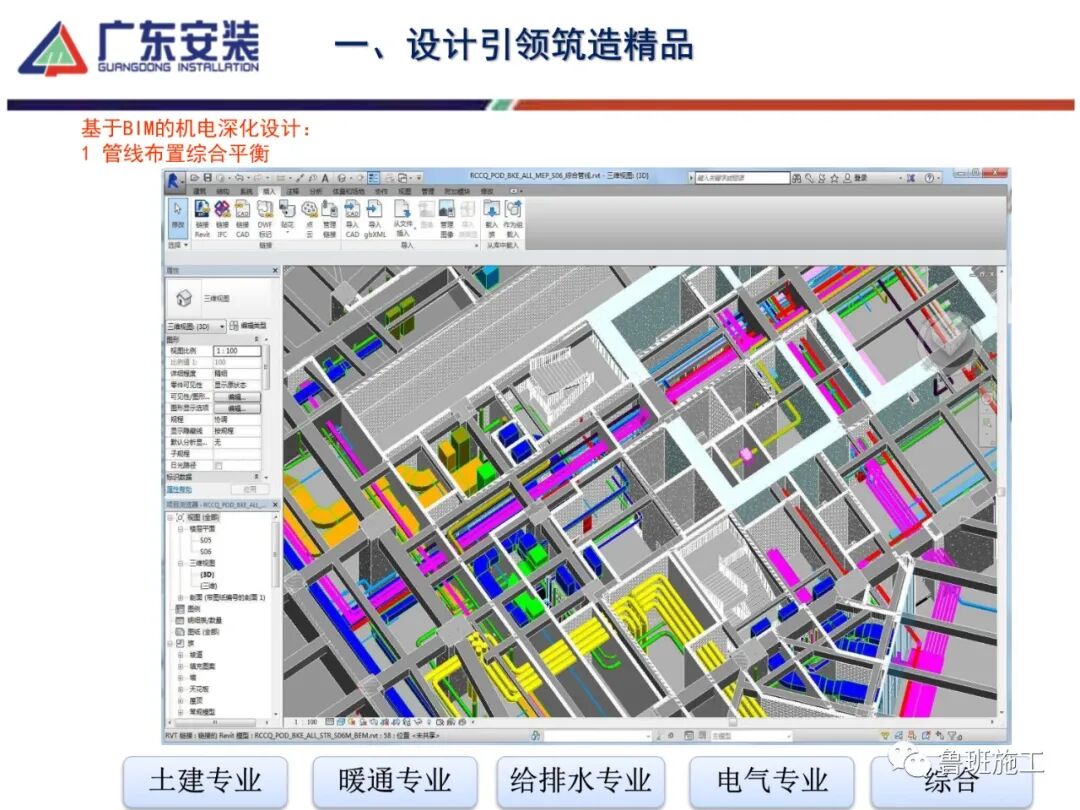Select the {3D} view in browser
The width and height of the screenshot is (1080, 810).
click(207, 574)
